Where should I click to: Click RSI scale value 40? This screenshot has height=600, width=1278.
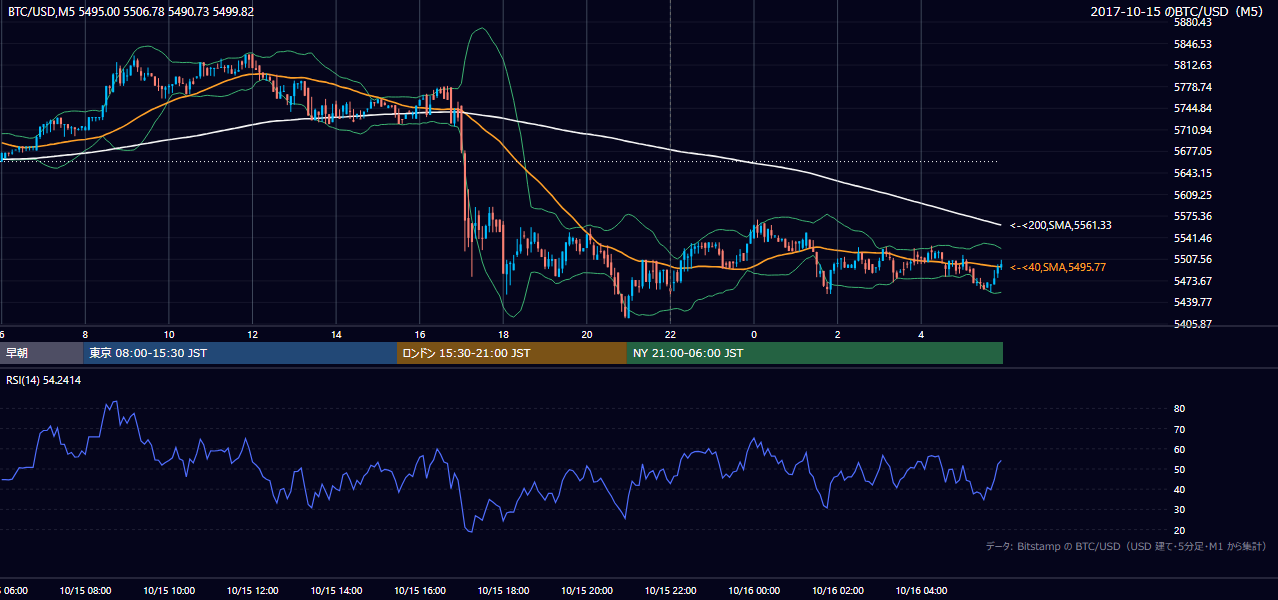click(1180, 490)
